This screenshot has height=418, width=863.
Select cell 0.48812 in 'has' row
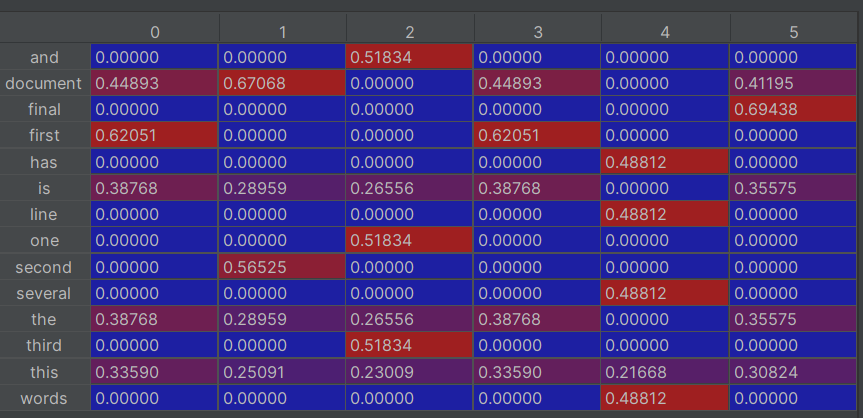[665, 162]
